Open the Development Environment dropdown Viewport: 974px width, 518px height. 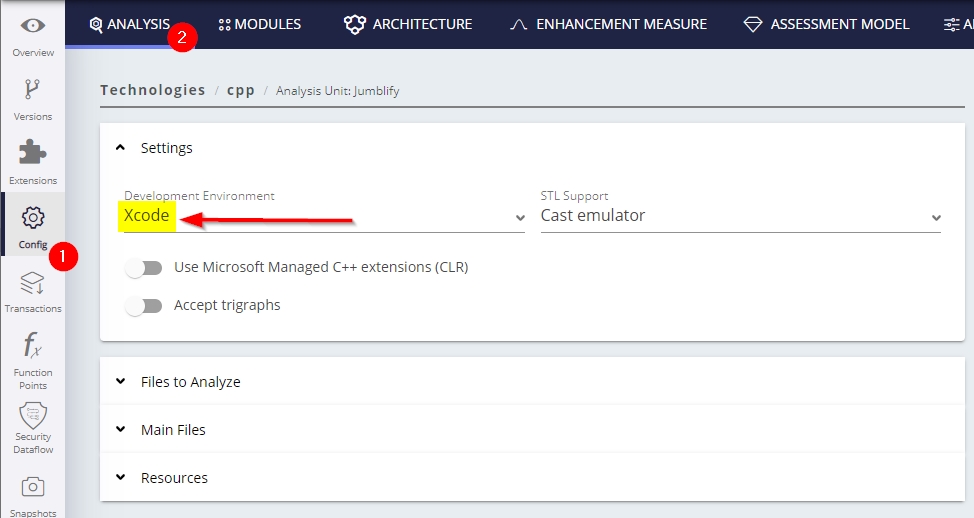coord(324,216)
